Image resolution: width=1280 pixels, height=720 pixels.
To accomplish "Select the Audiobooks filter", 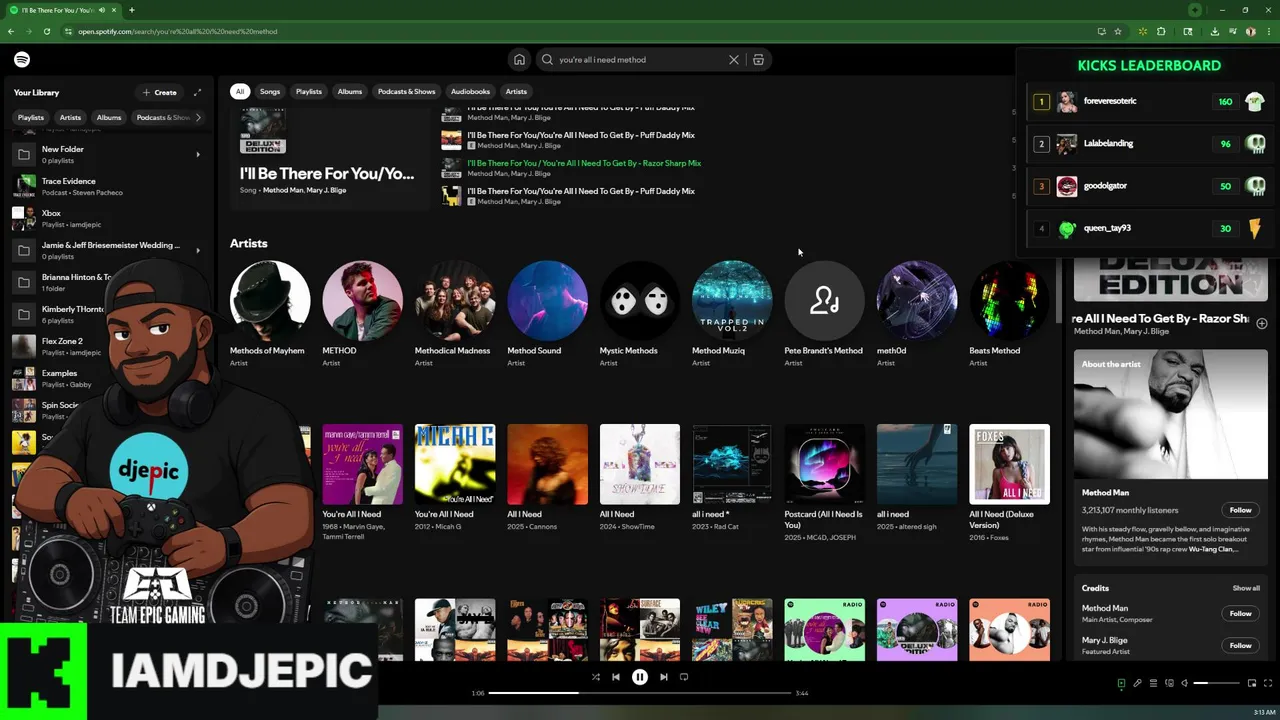I will (470, 91).
